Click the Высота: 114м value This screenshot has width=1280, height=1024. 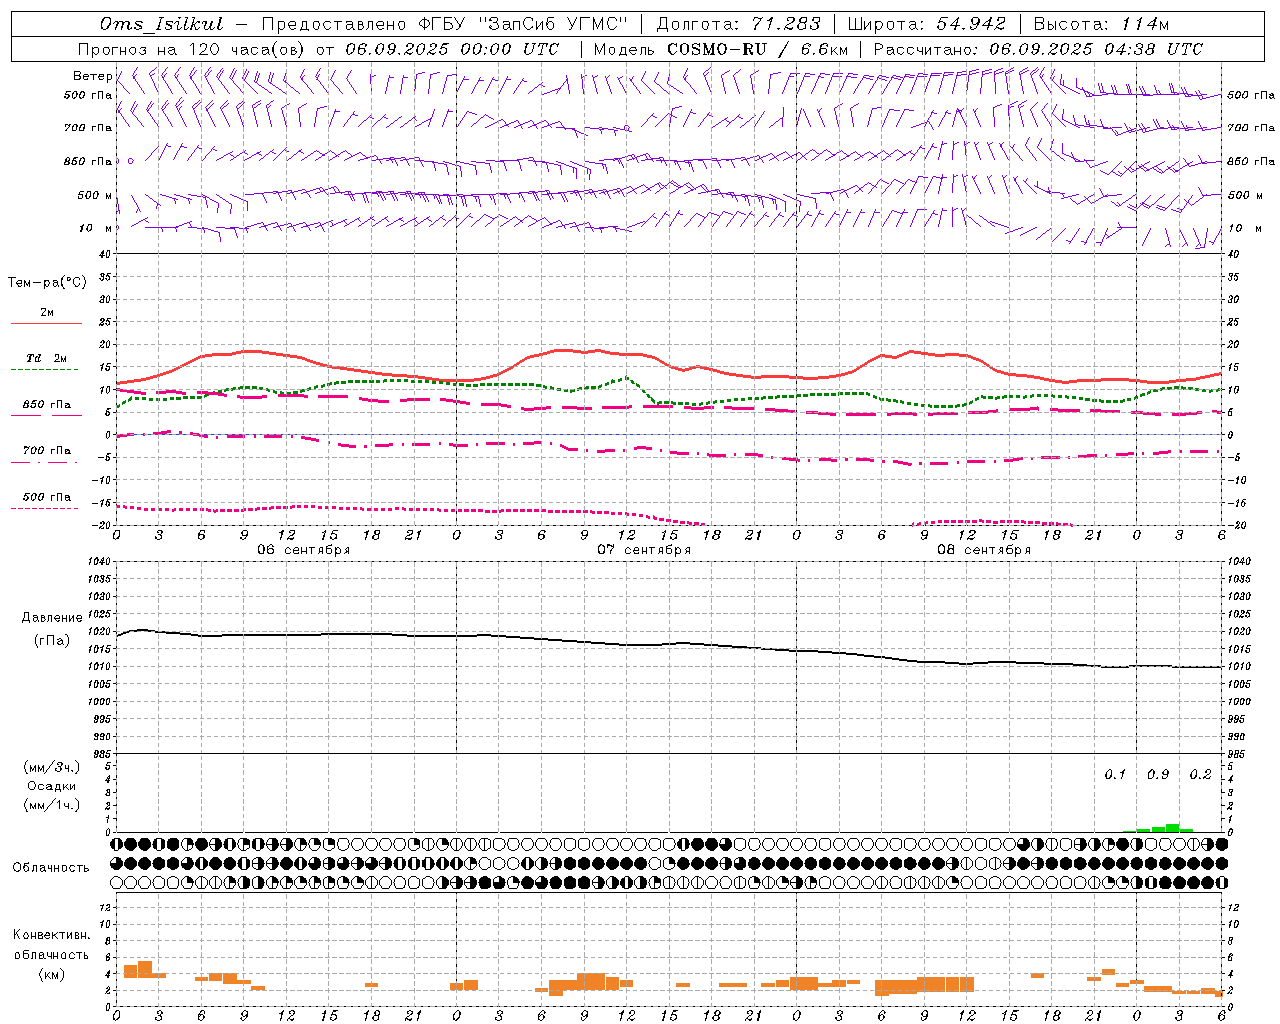[x=1101, y=24]
